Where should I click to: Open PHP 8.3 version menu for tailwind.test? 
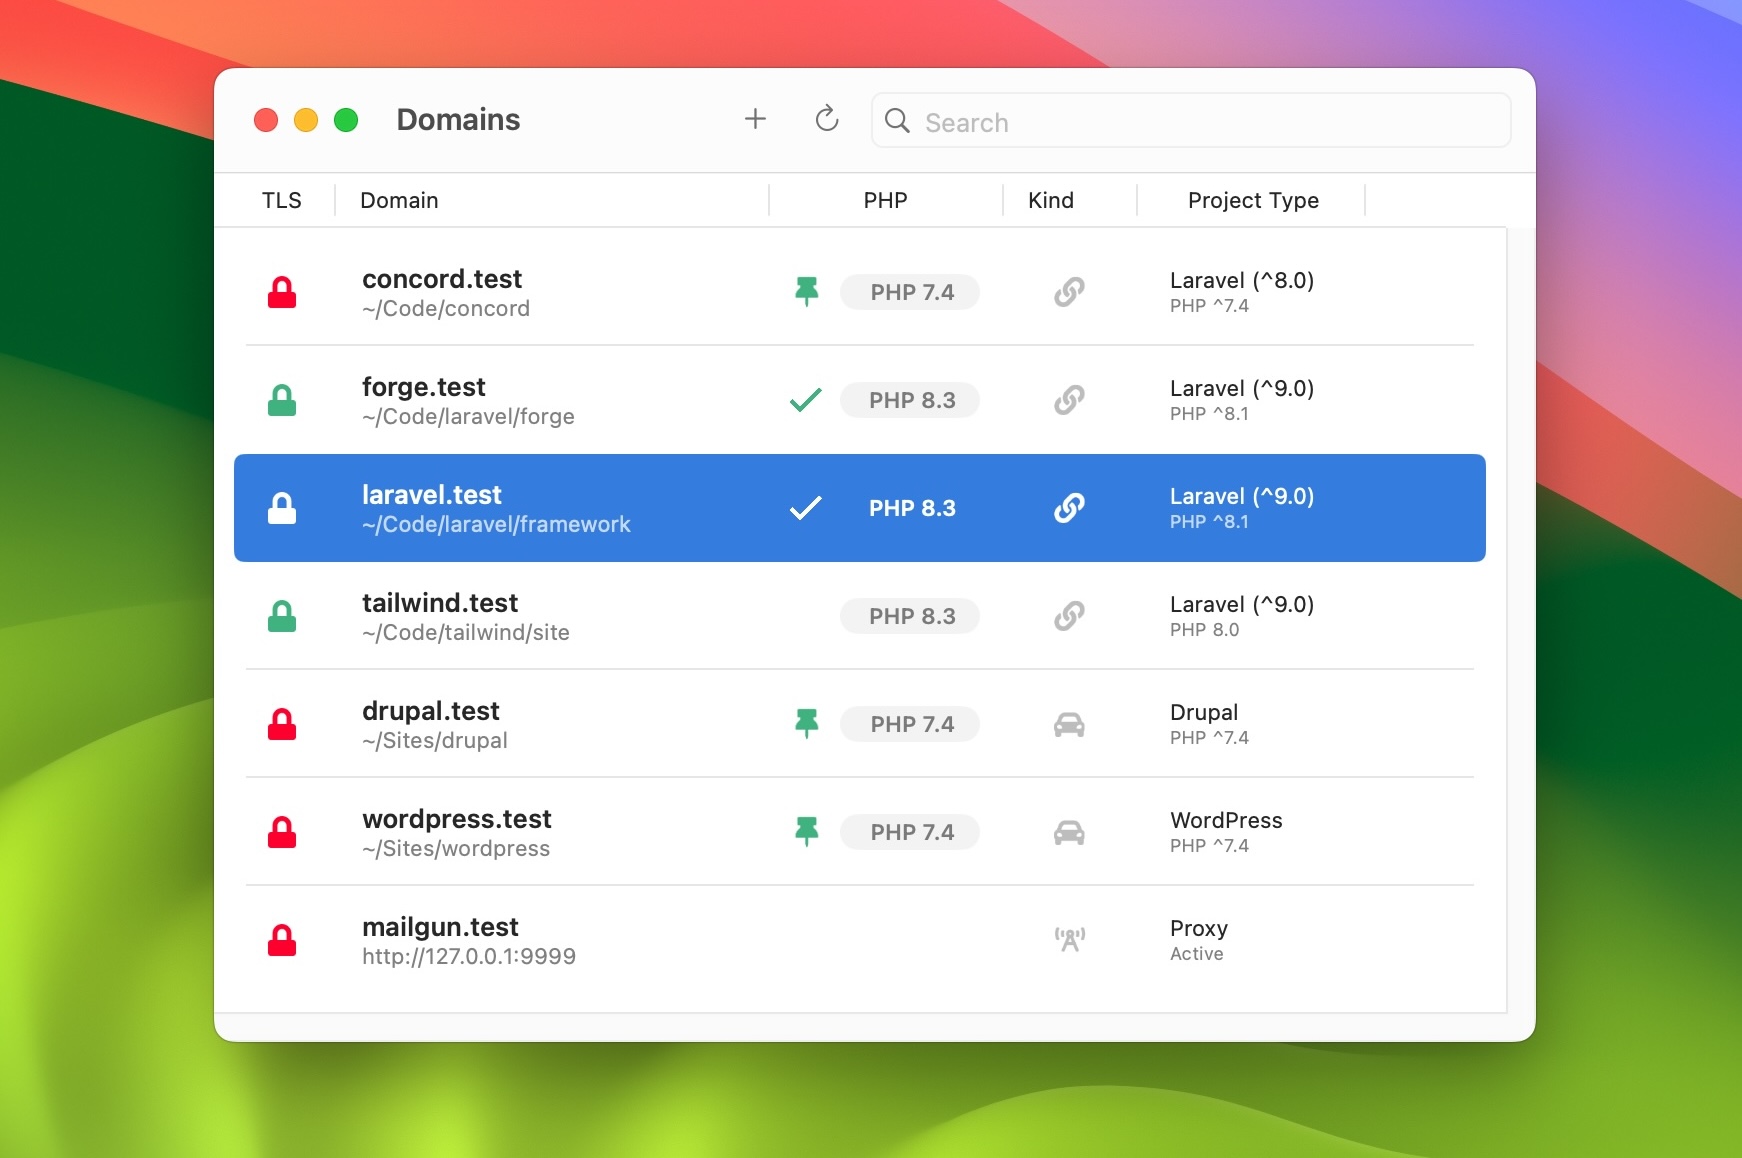910,616
